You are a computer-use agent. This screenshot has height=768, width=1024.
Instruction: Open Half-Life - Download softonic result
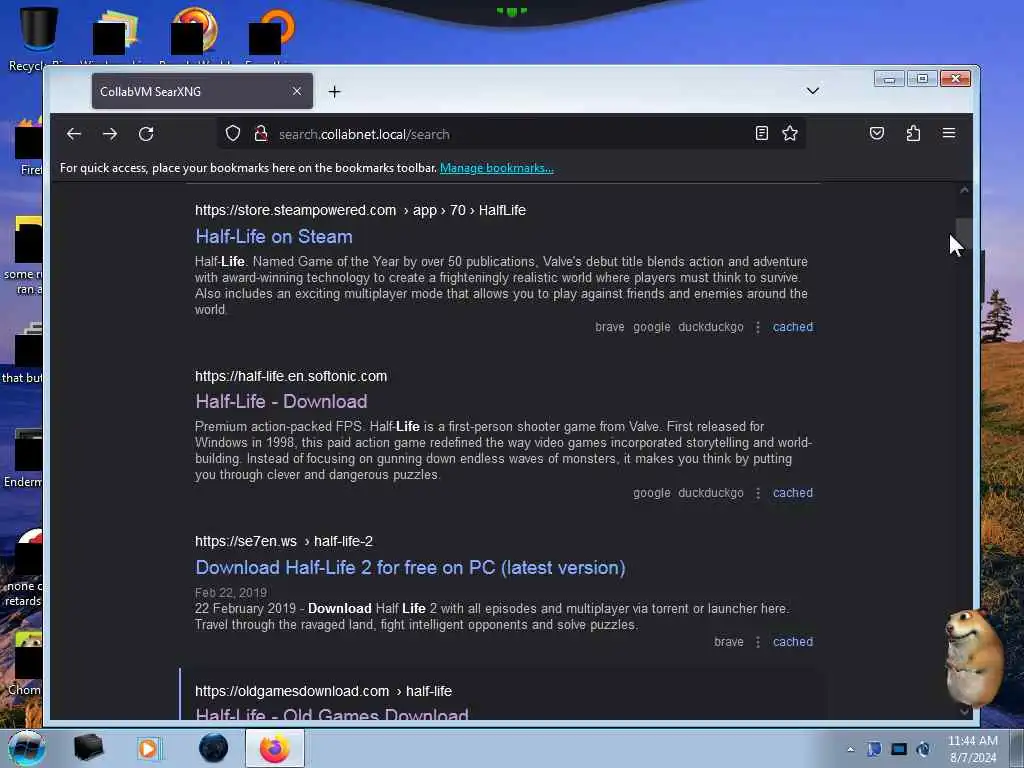click(x=281, y=401)
